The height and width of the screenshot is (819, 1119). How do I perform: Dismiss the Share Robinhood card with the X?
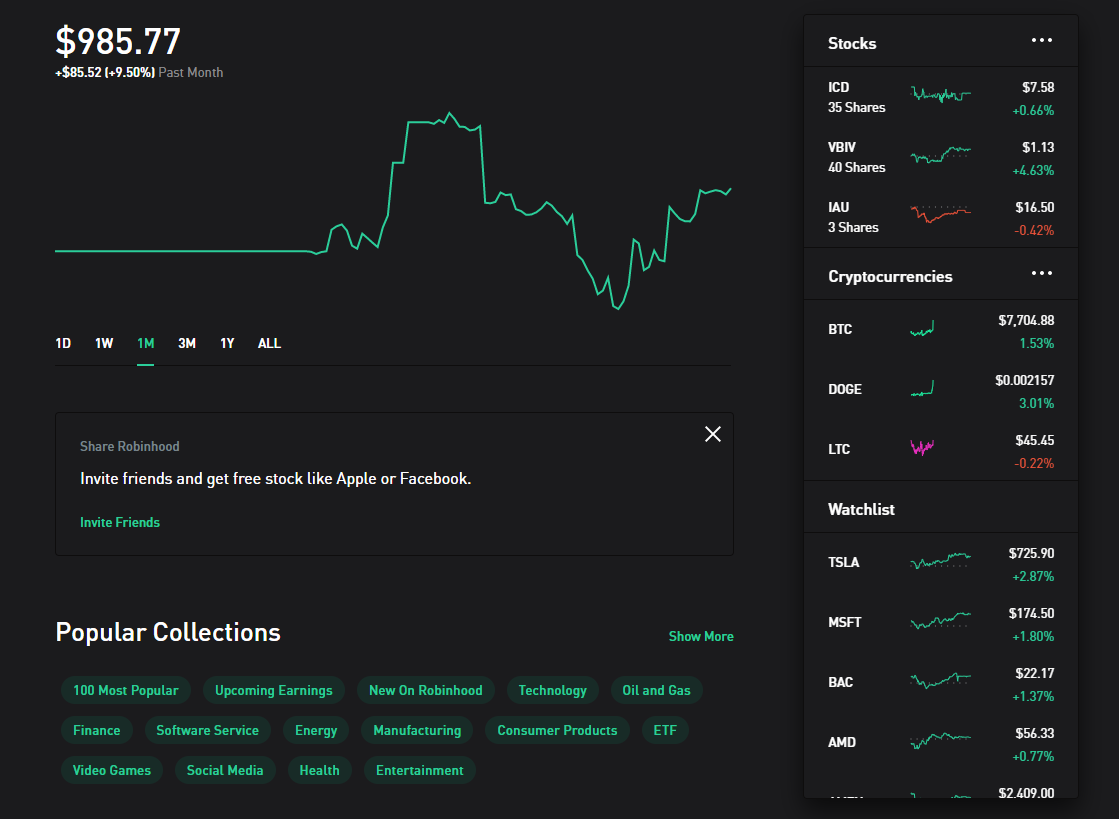[712, 434]
